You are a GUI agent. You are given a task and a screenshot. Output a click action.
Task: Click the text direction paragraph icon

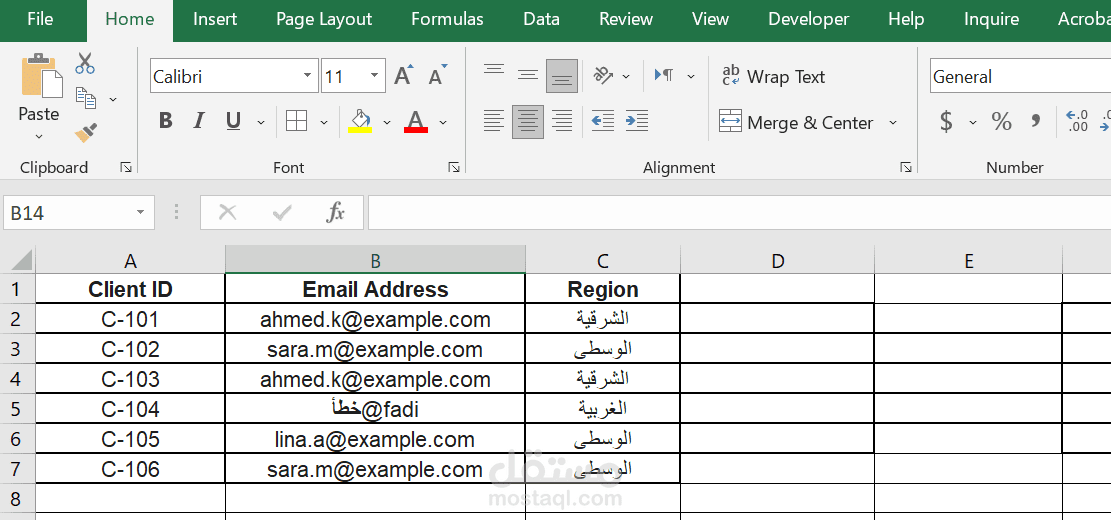point(665,75)
